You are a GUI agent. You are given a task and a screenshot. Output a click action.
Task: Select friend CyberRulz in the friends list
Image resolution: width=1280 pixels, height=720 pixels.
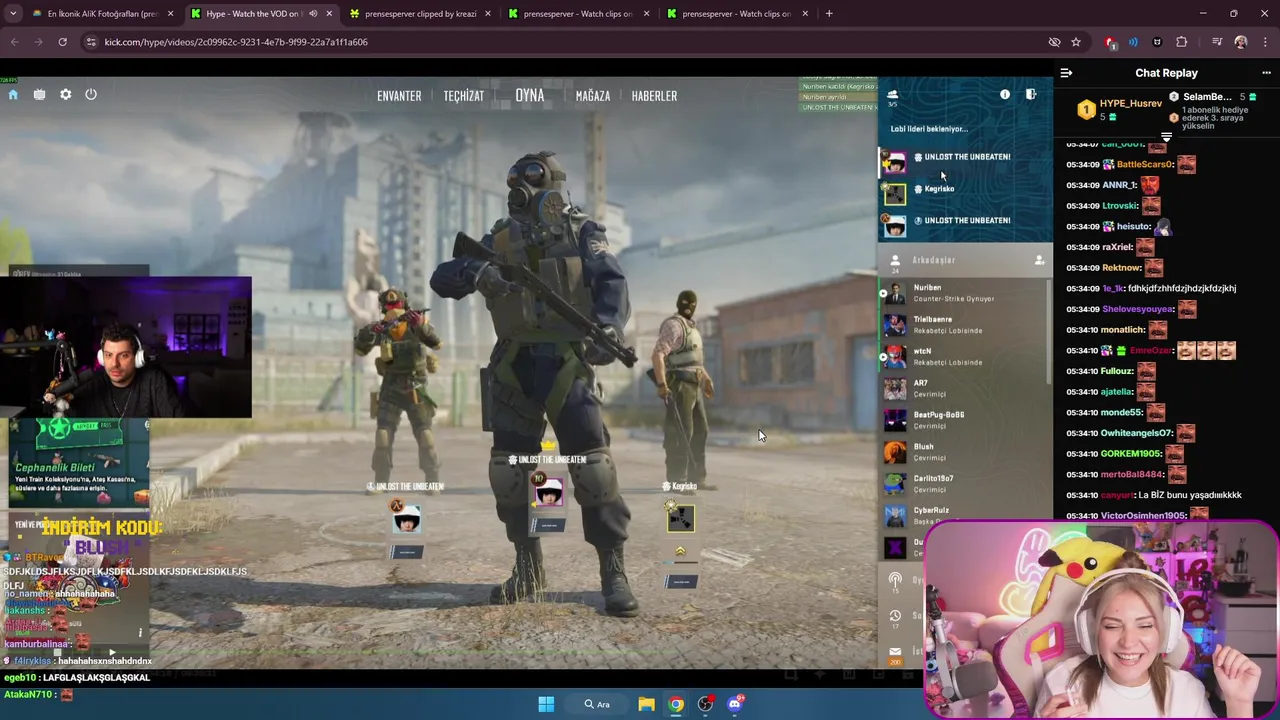[965, 515]
